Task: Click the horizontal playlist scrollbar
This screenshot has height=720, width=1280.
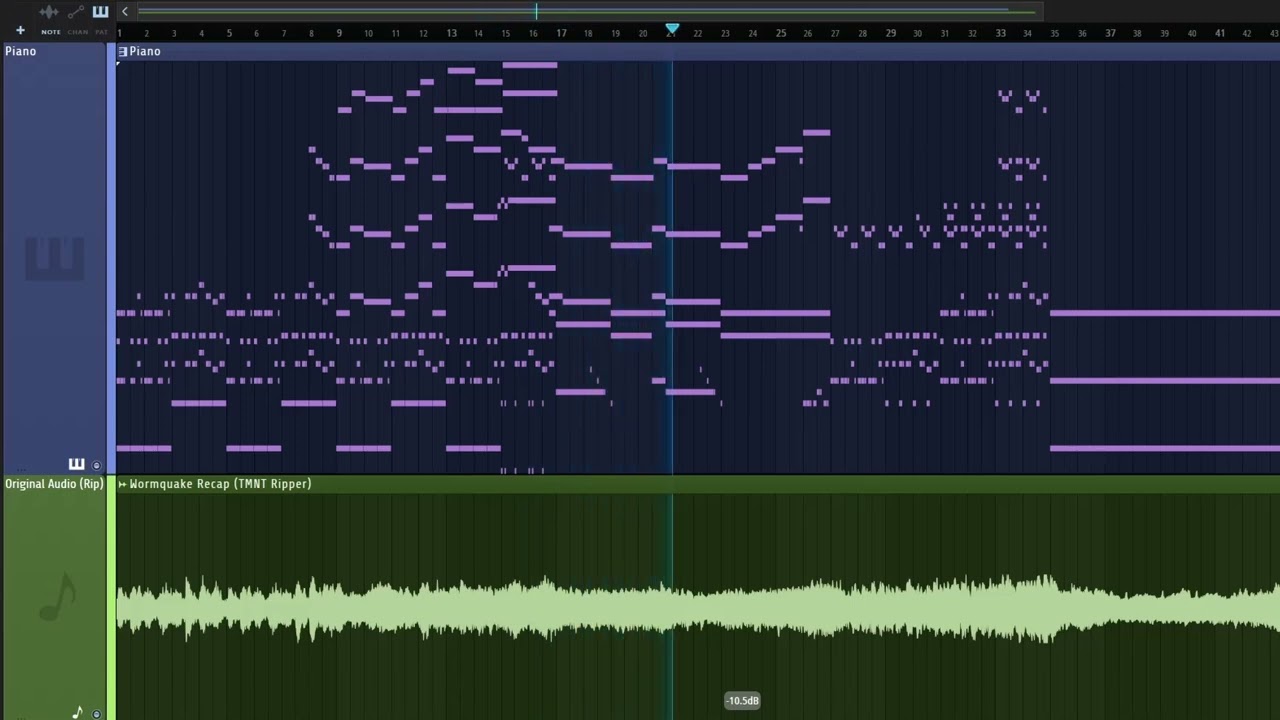Action: click(x=588, y=12)
